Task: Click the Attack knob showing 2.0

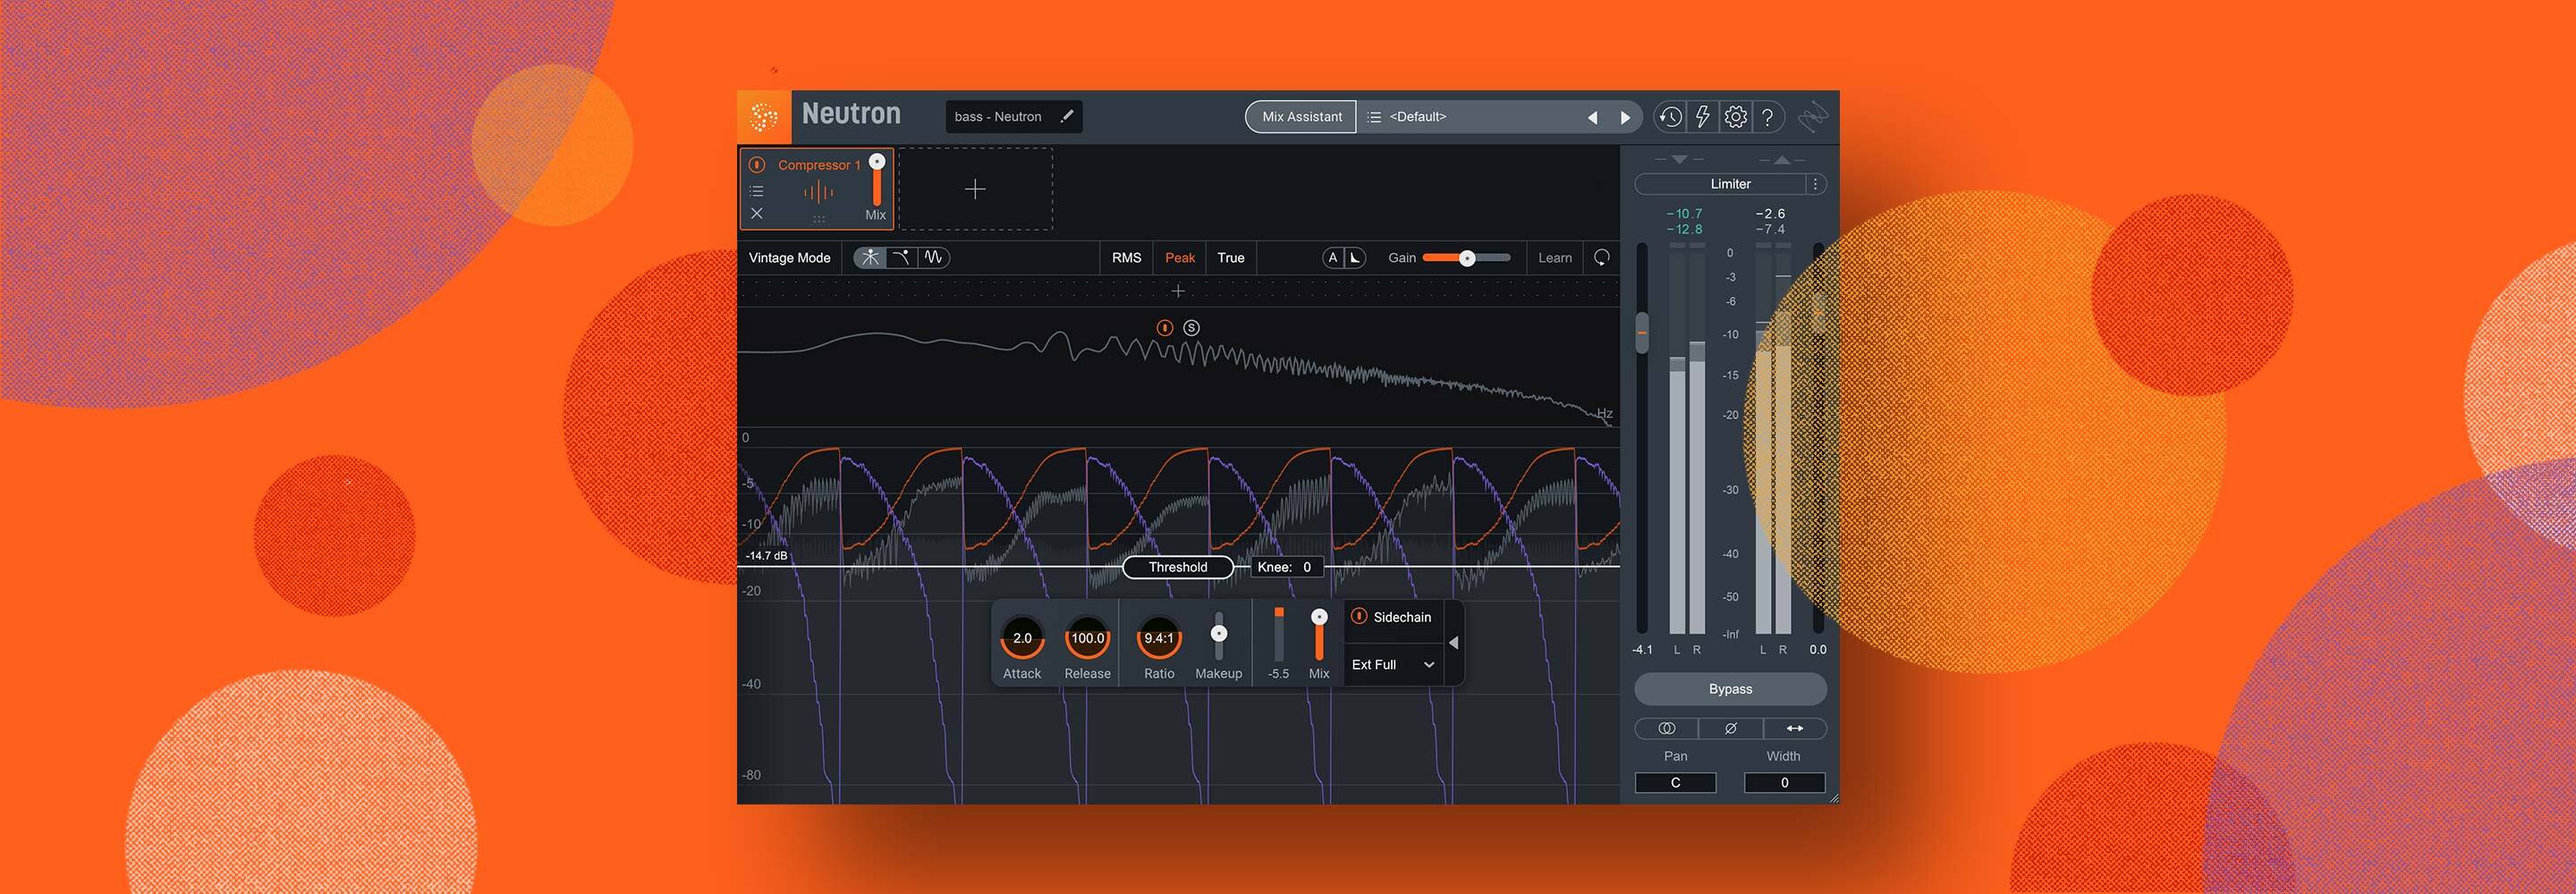Action: [x=1022, y=638]
